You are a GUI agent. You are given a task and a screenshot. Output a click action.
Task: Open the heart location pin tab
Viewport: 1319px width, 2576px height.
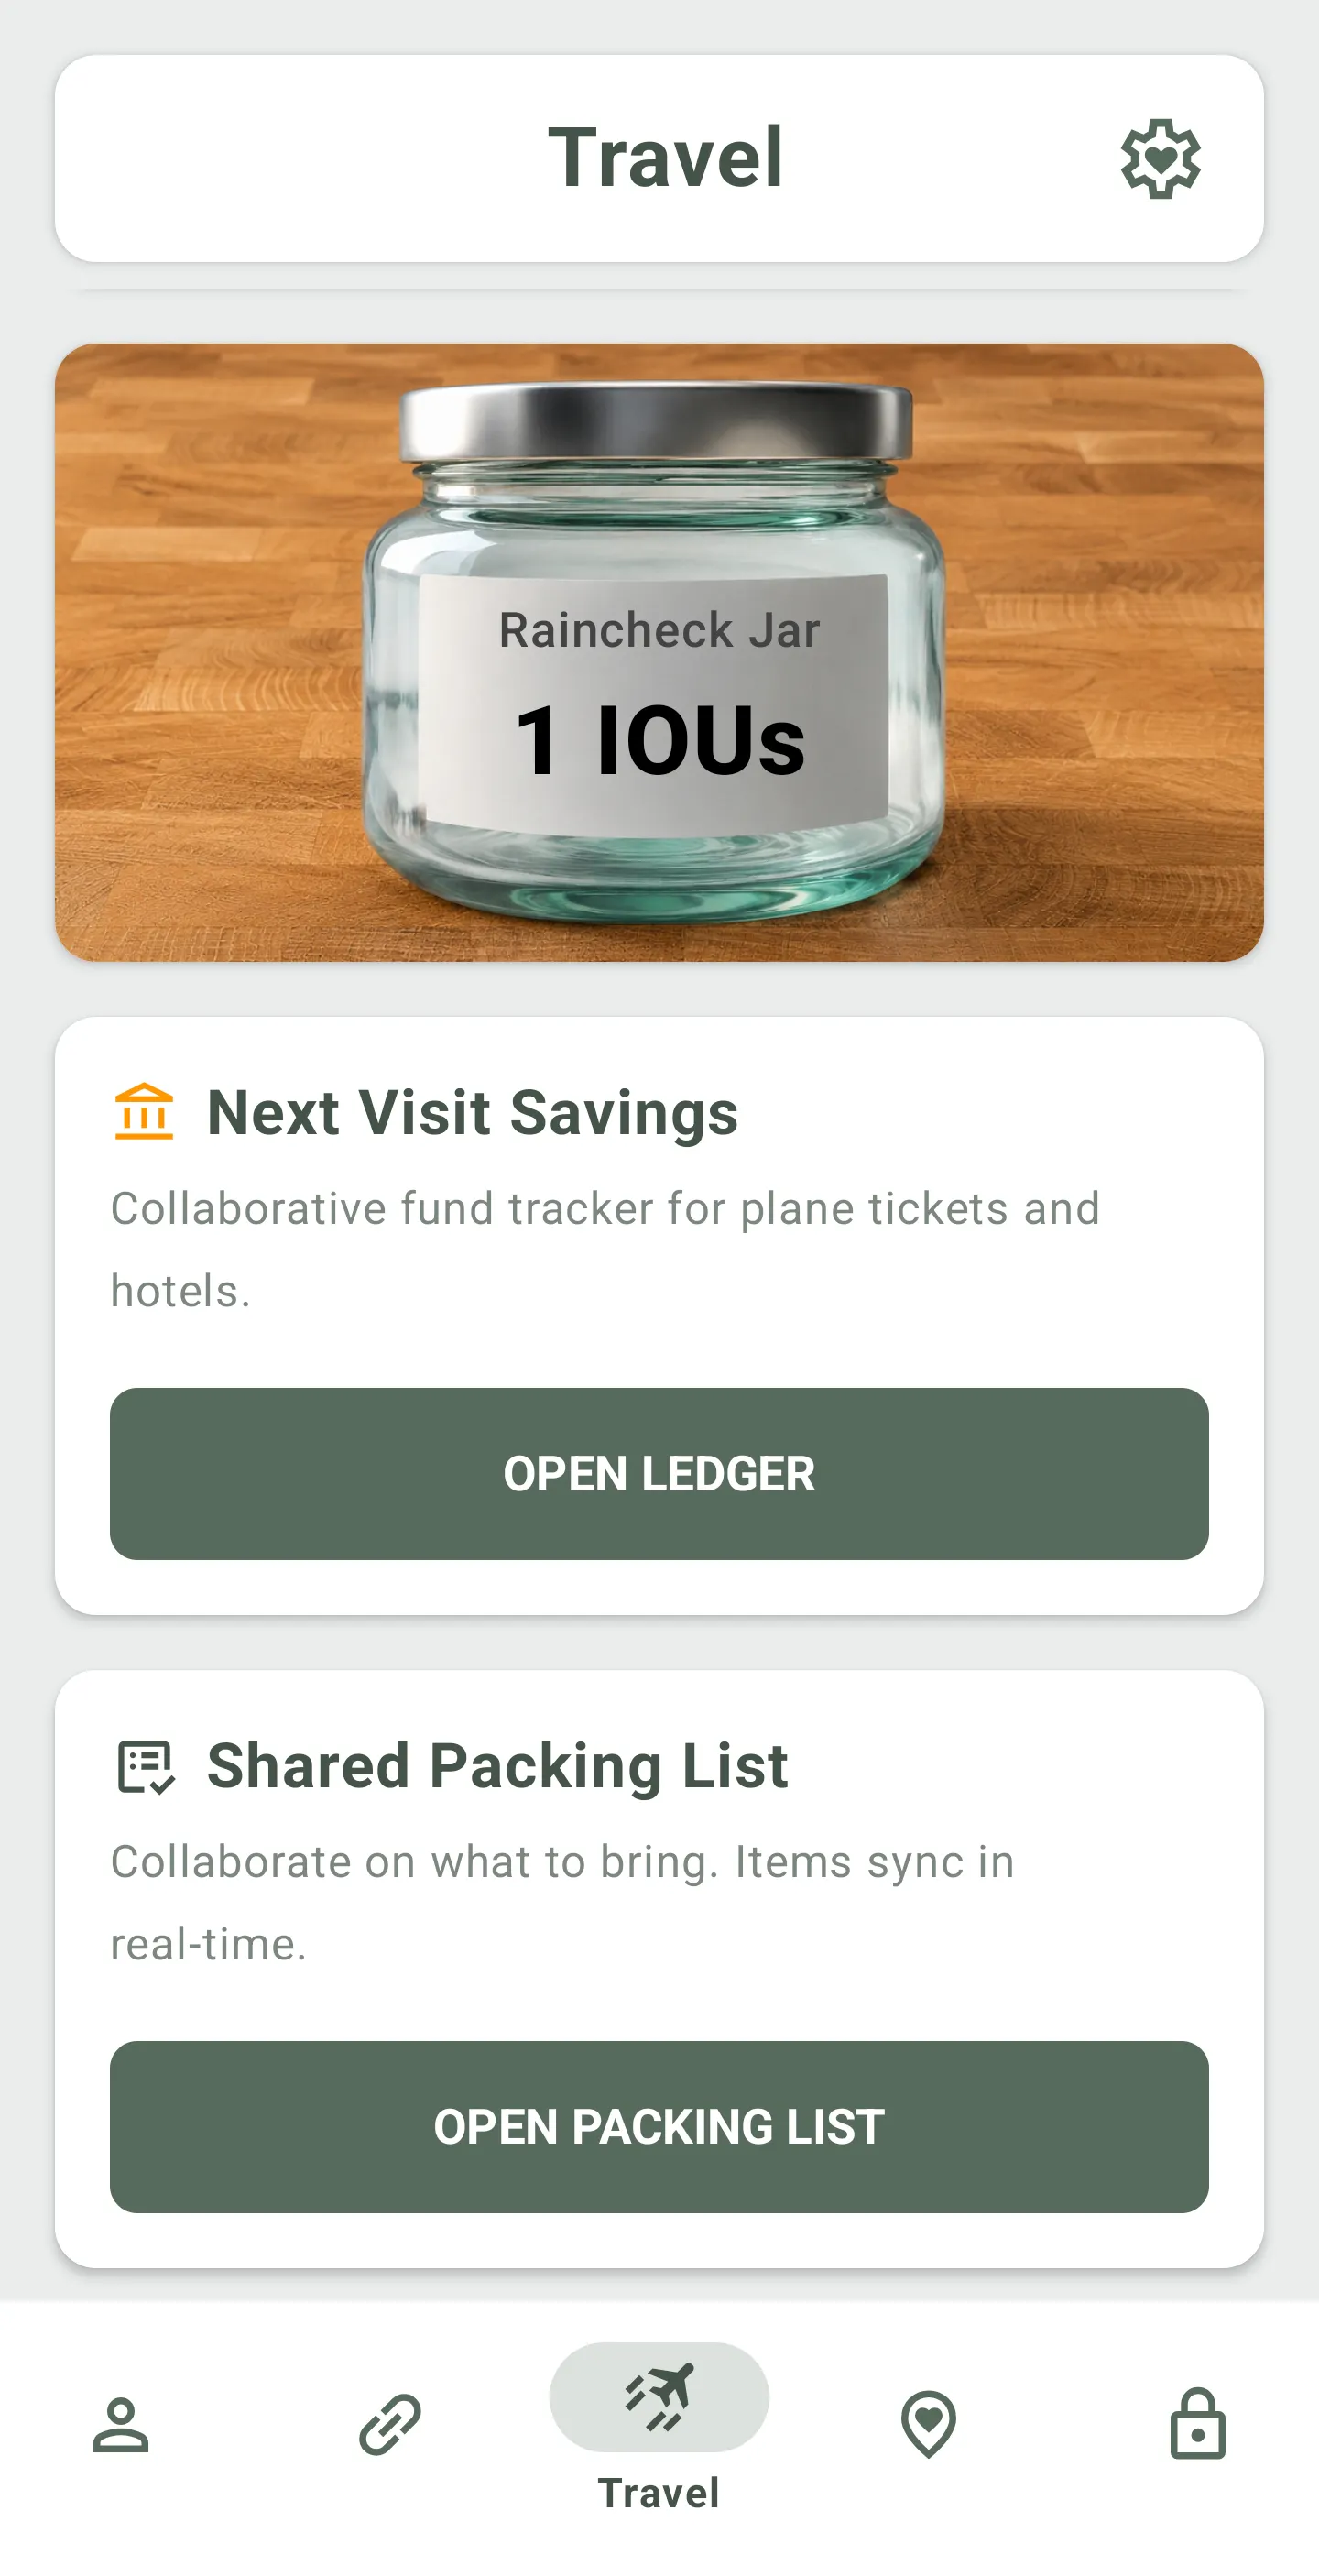click(x=928, y=2424)
